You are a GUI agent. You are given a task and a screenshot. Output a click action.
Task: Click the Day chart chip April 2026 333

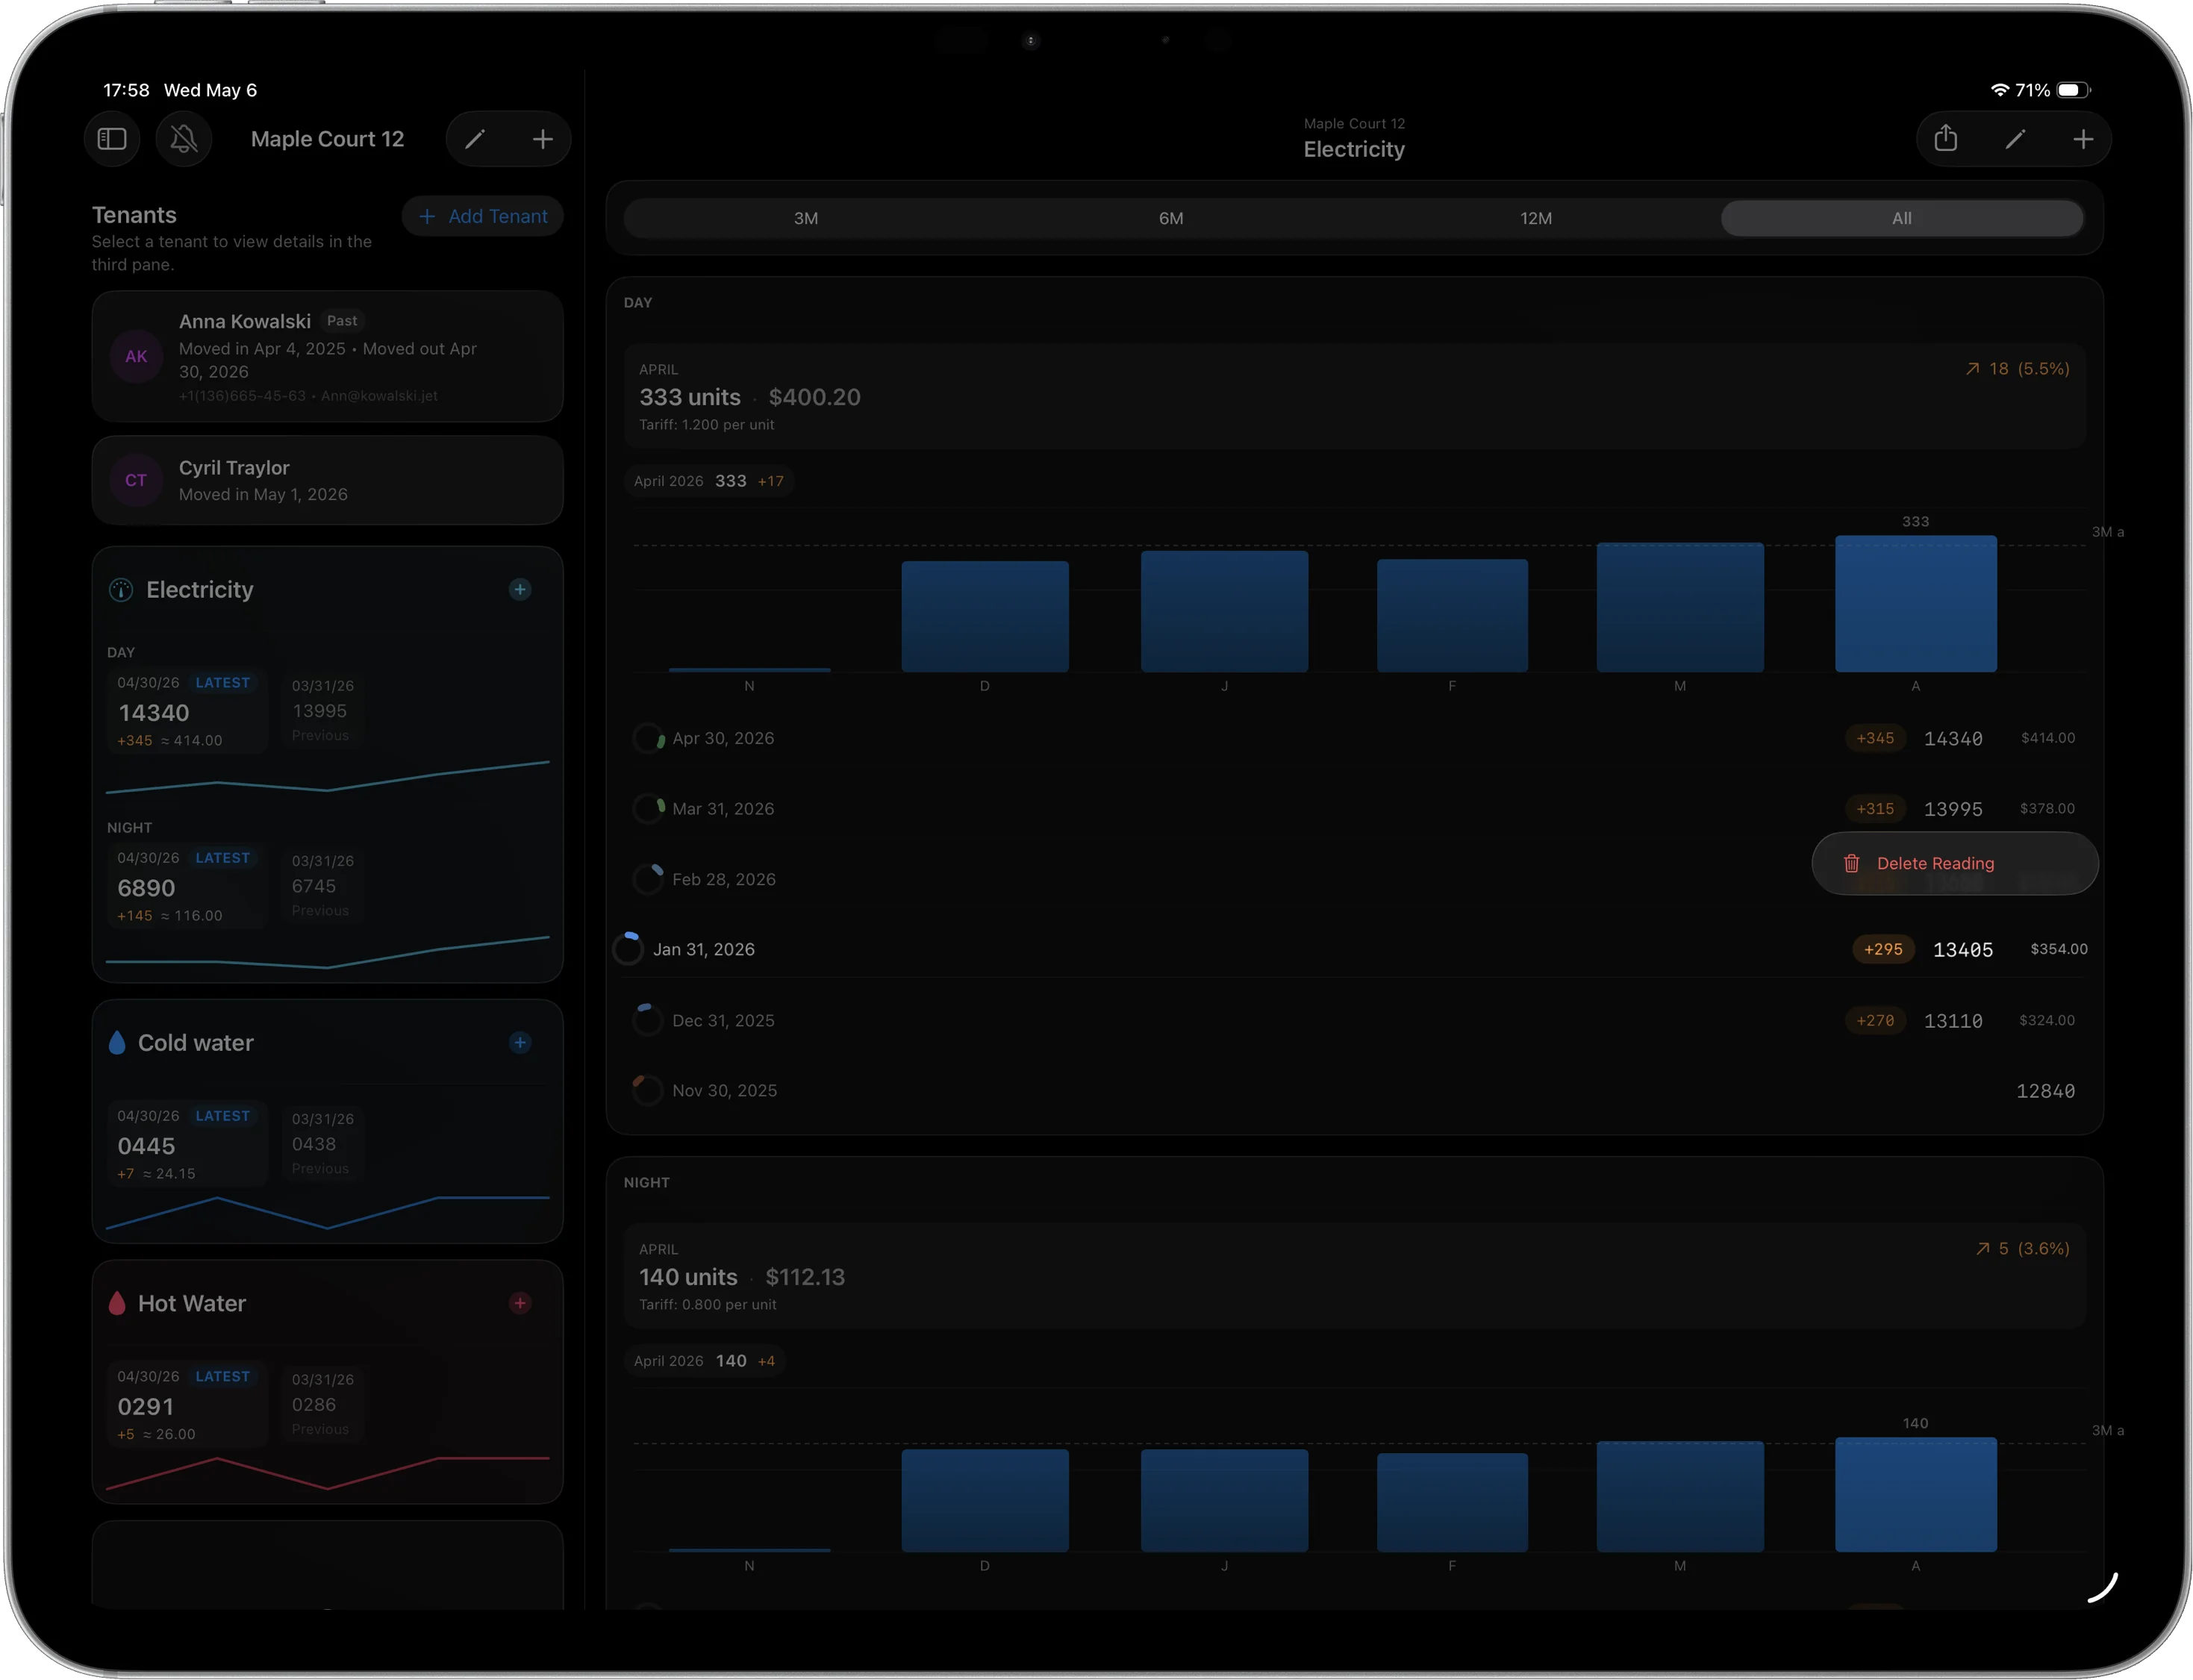(x=709, y=481)
